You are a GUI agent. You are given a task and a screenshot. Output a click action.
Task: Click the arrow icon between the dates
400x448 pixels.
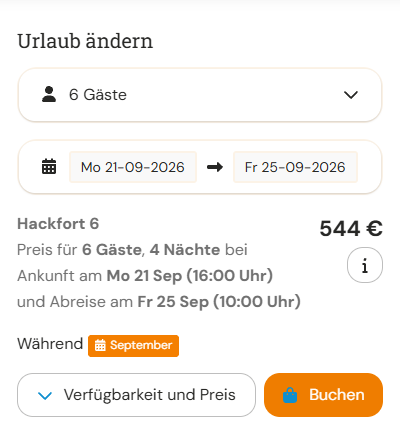click(x=215, y=167)
